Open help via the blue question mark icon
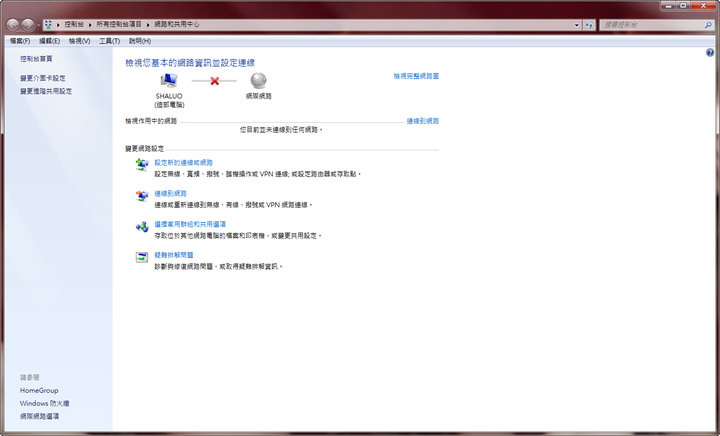The image size is (720, 436). [710, 53]
